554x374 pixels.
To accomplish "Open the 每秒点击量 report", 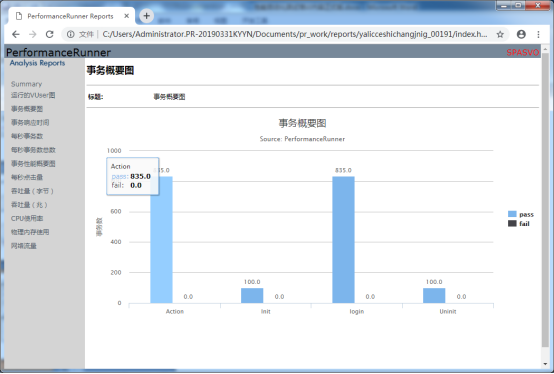I will 27,177.
